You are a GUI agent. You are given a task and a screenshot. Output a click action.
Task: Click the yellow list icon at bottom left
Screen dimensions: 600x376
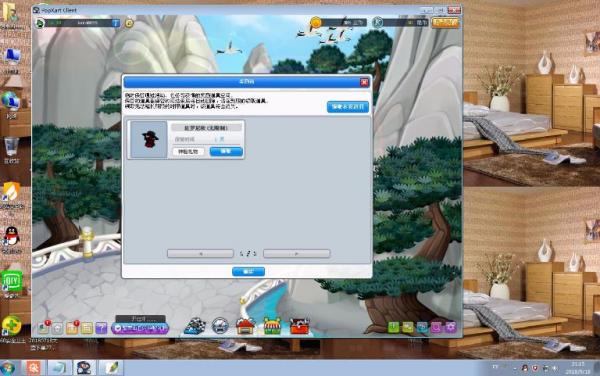click(x=87, y=328)
